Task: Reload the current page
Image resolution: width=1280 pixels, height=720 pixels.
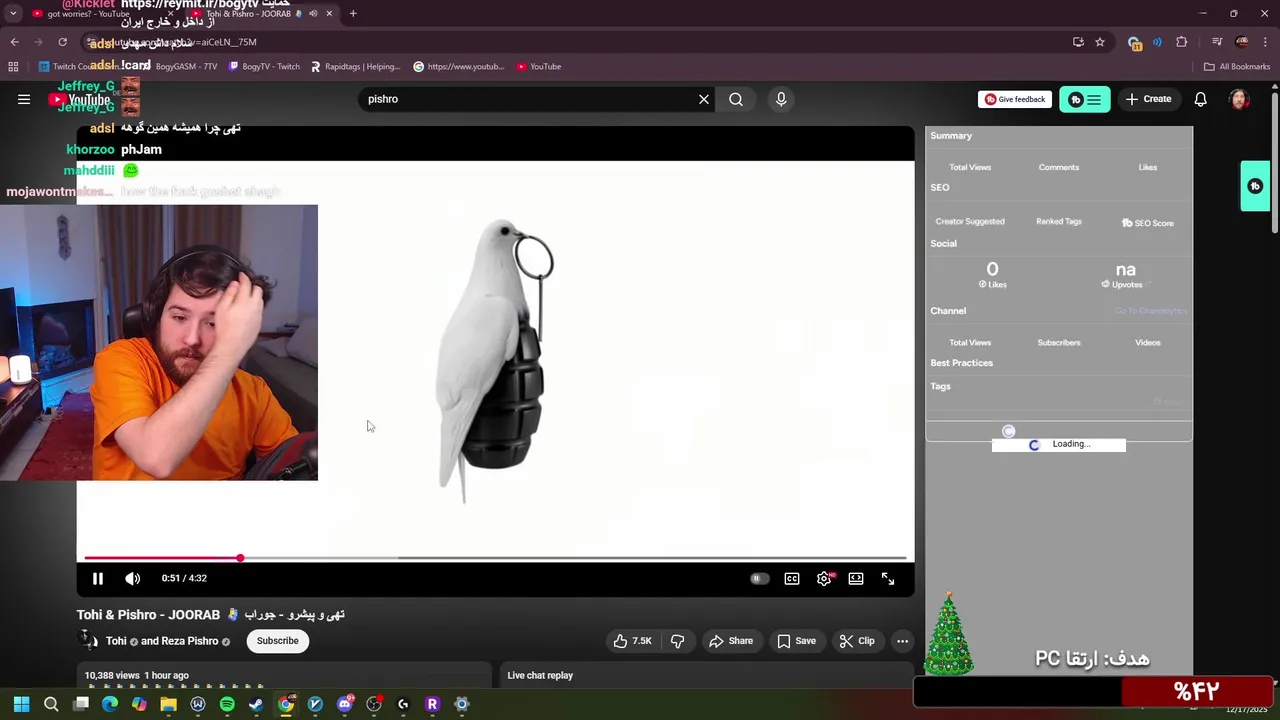Action: [62, 42]
